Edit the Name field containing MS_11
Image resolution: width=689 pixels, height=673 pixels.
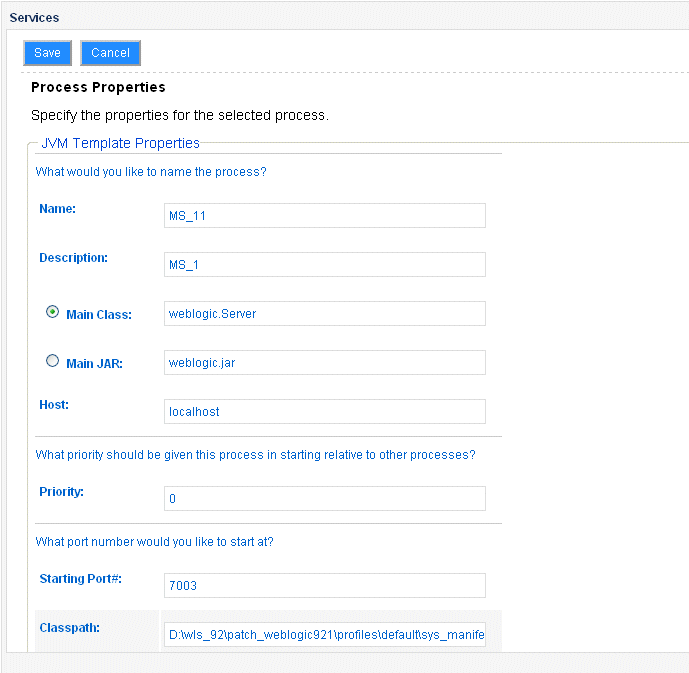point(324,216)
